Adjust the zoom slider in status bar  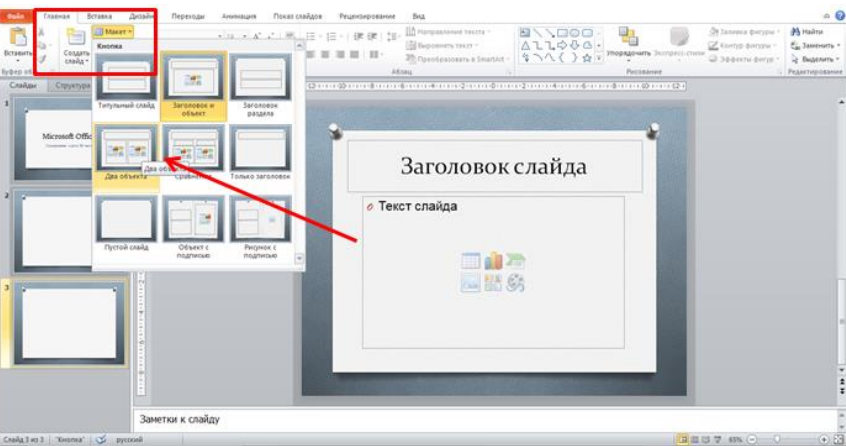click(780, 439)
